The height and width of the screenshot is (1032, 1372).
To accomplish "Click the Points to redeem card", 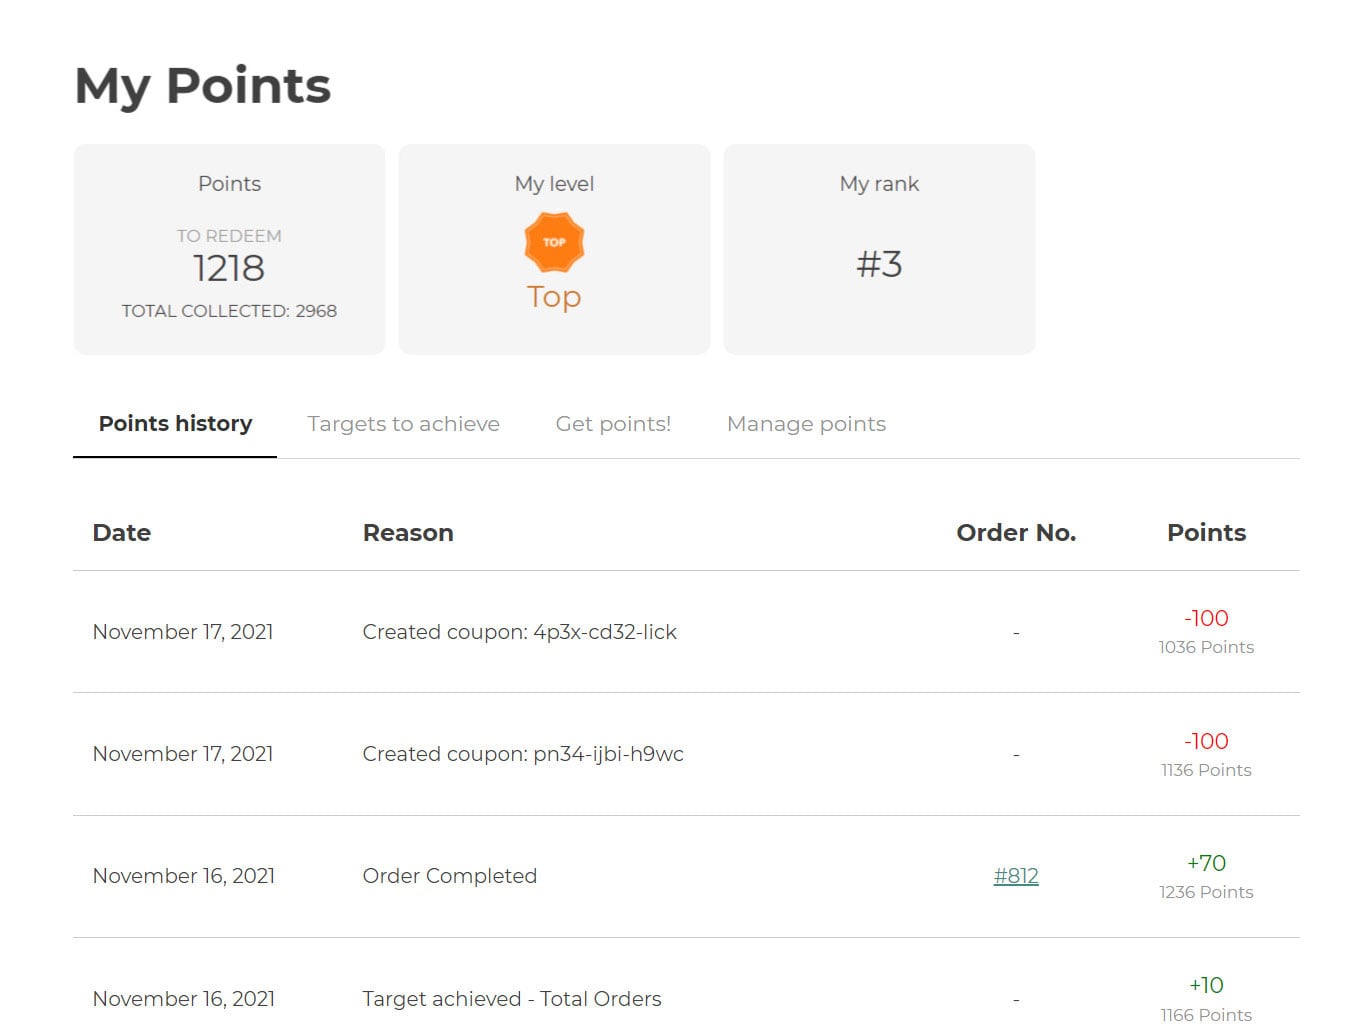I will coord(229,249).
